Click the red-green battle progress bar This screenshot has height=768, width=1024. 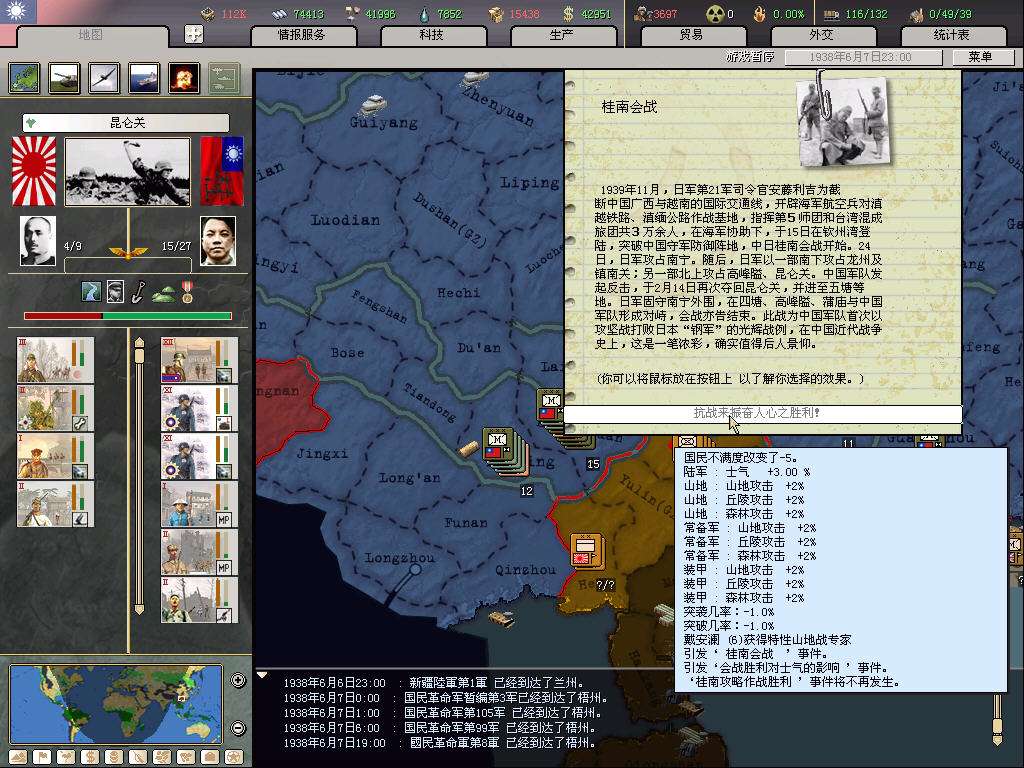(x=128, y=316)
